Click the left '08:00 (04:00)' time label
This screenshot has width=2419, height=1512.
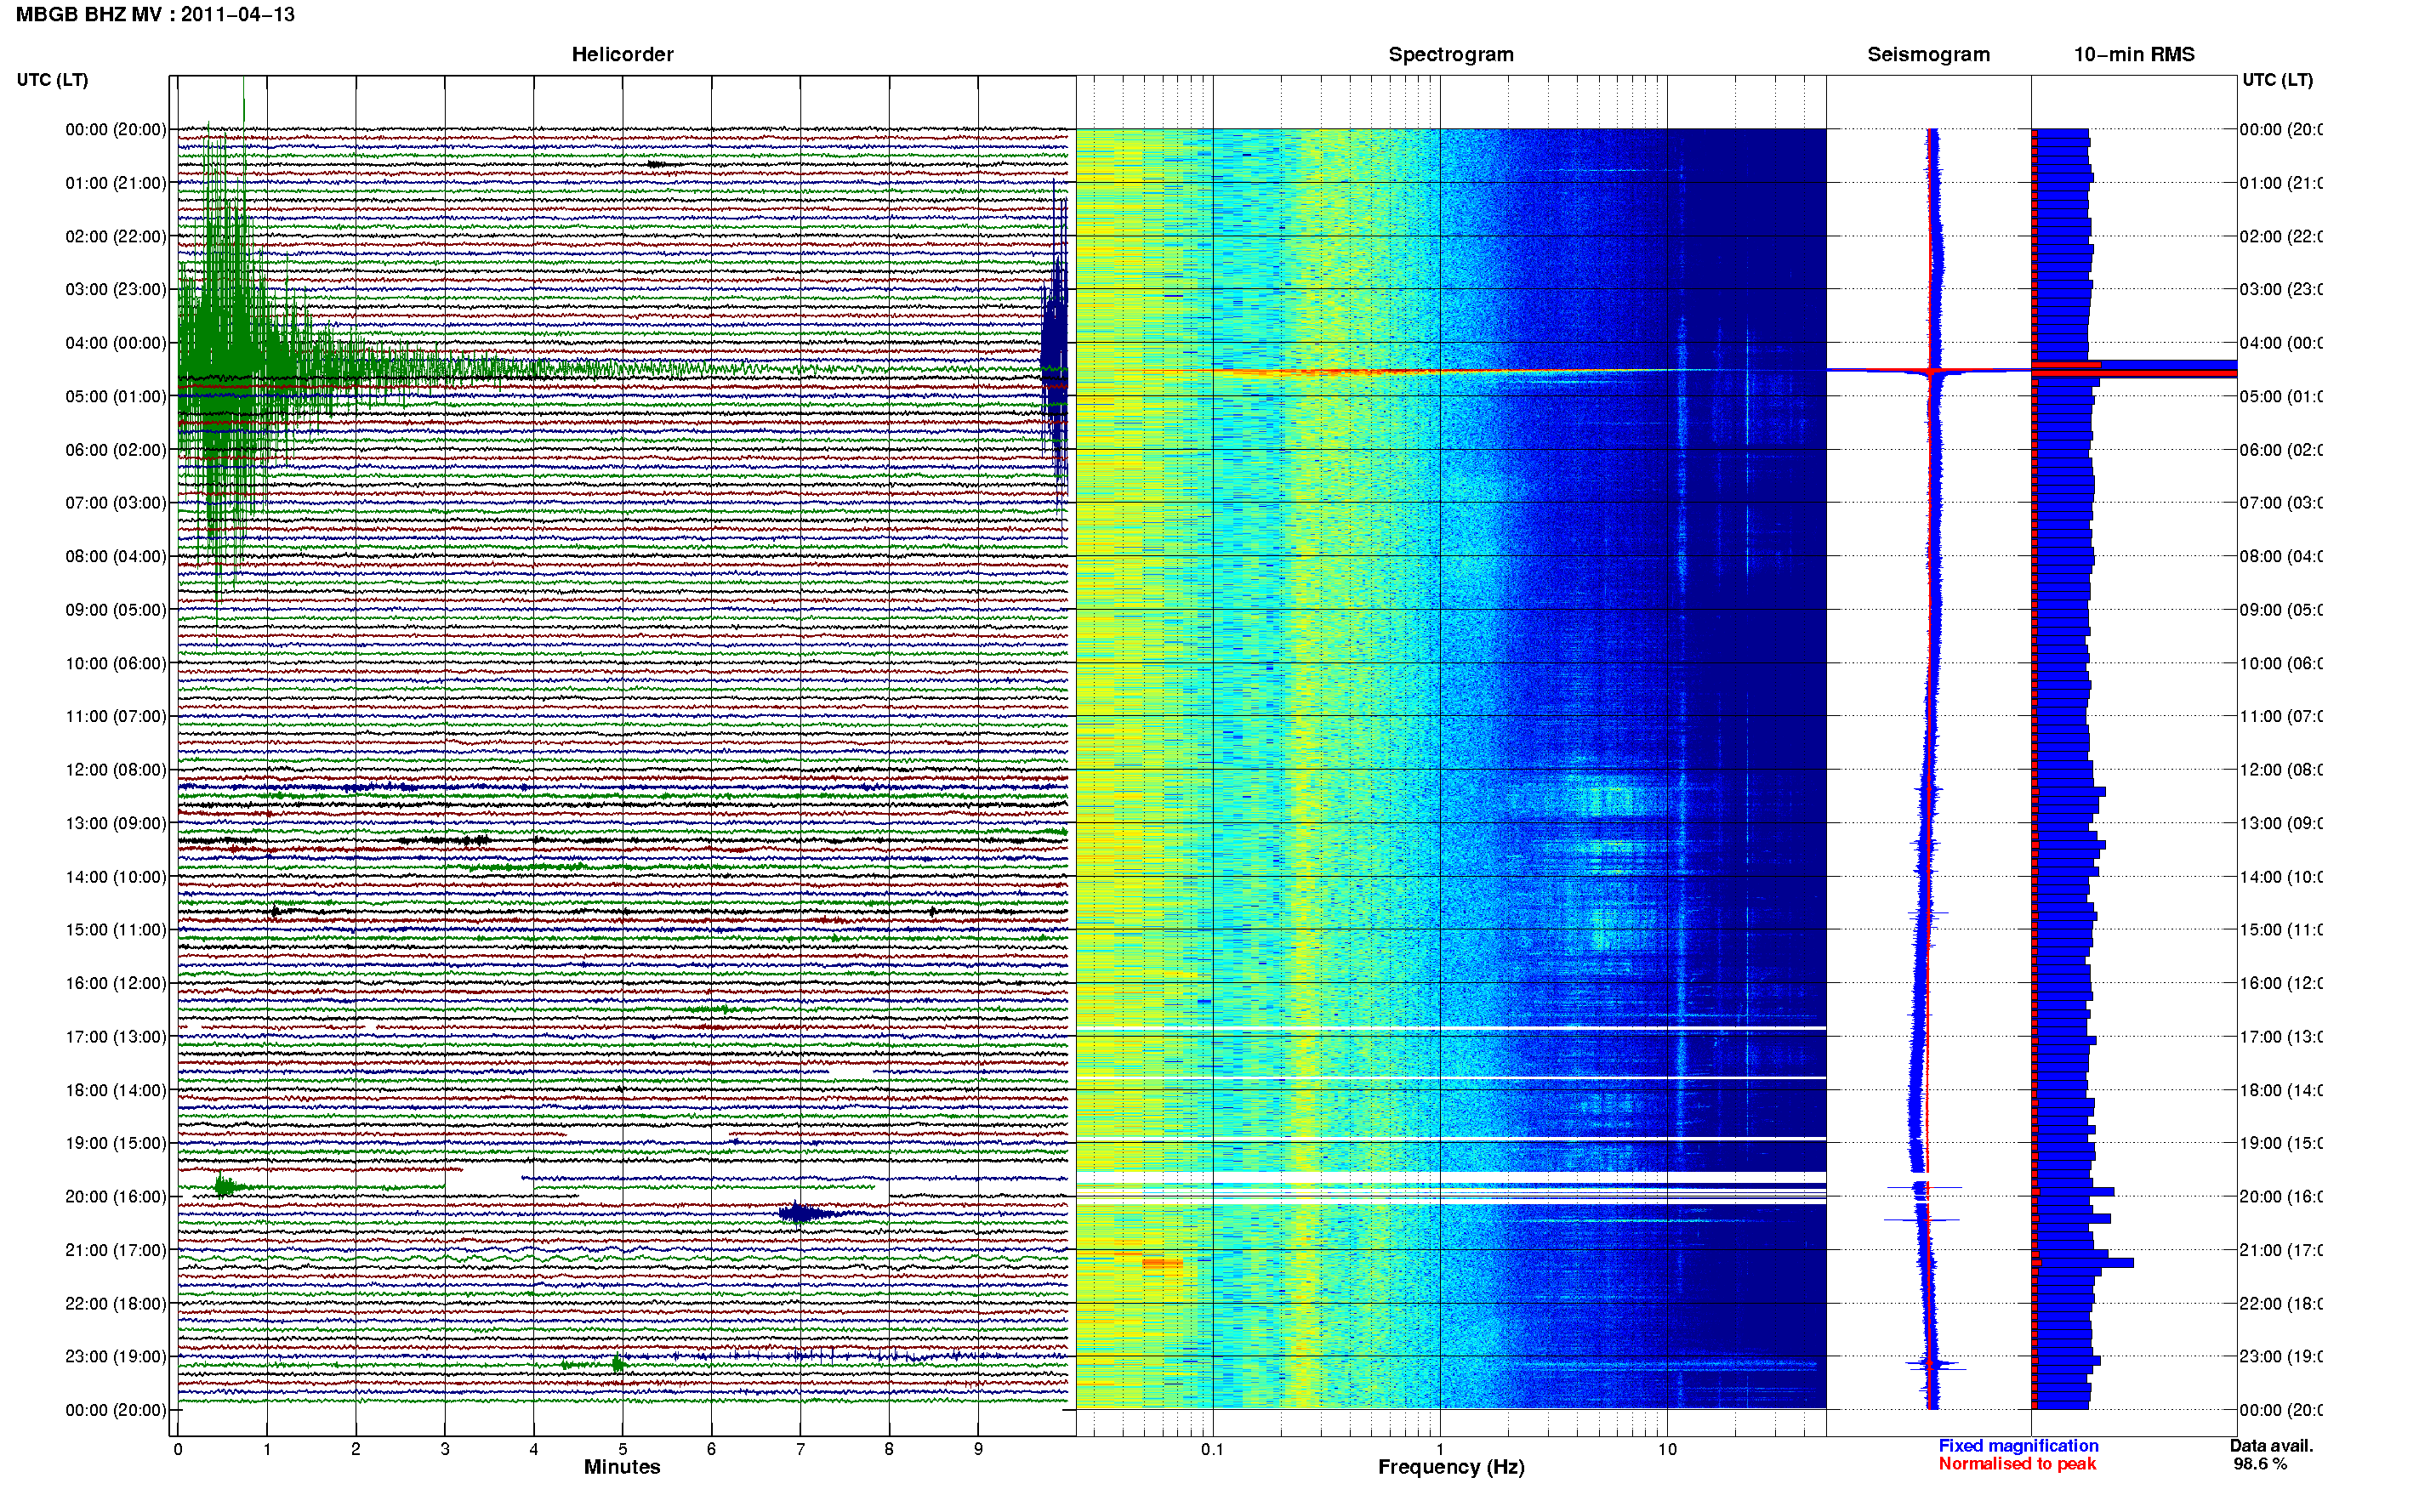(x=115, y=556)
